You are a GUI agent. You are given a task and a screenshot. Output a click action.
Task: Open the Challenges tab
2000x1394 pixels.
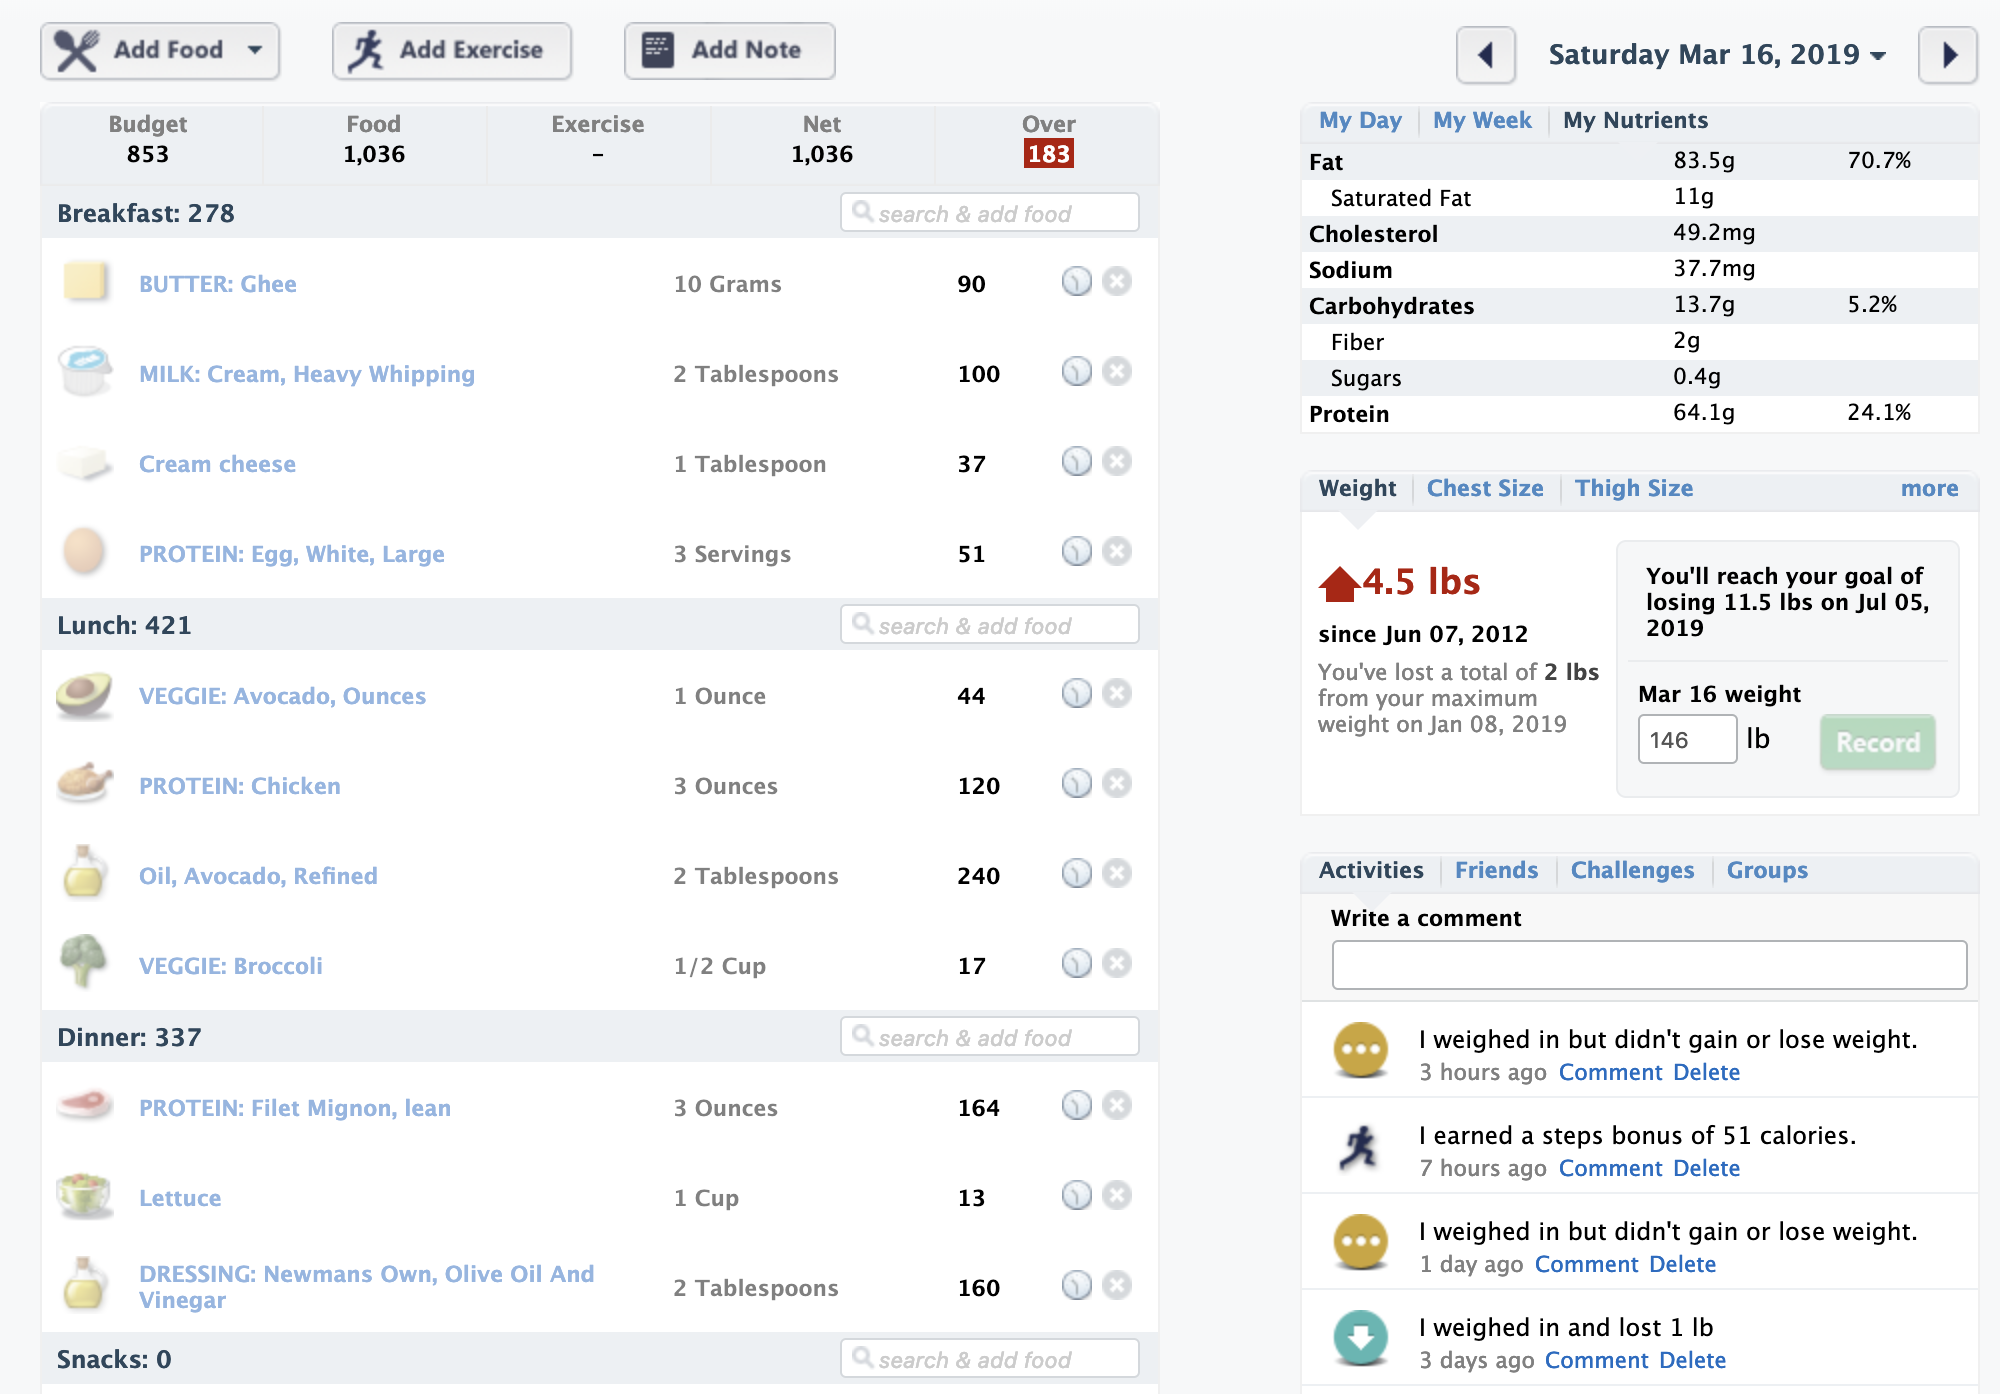(x=1632, y=871)
